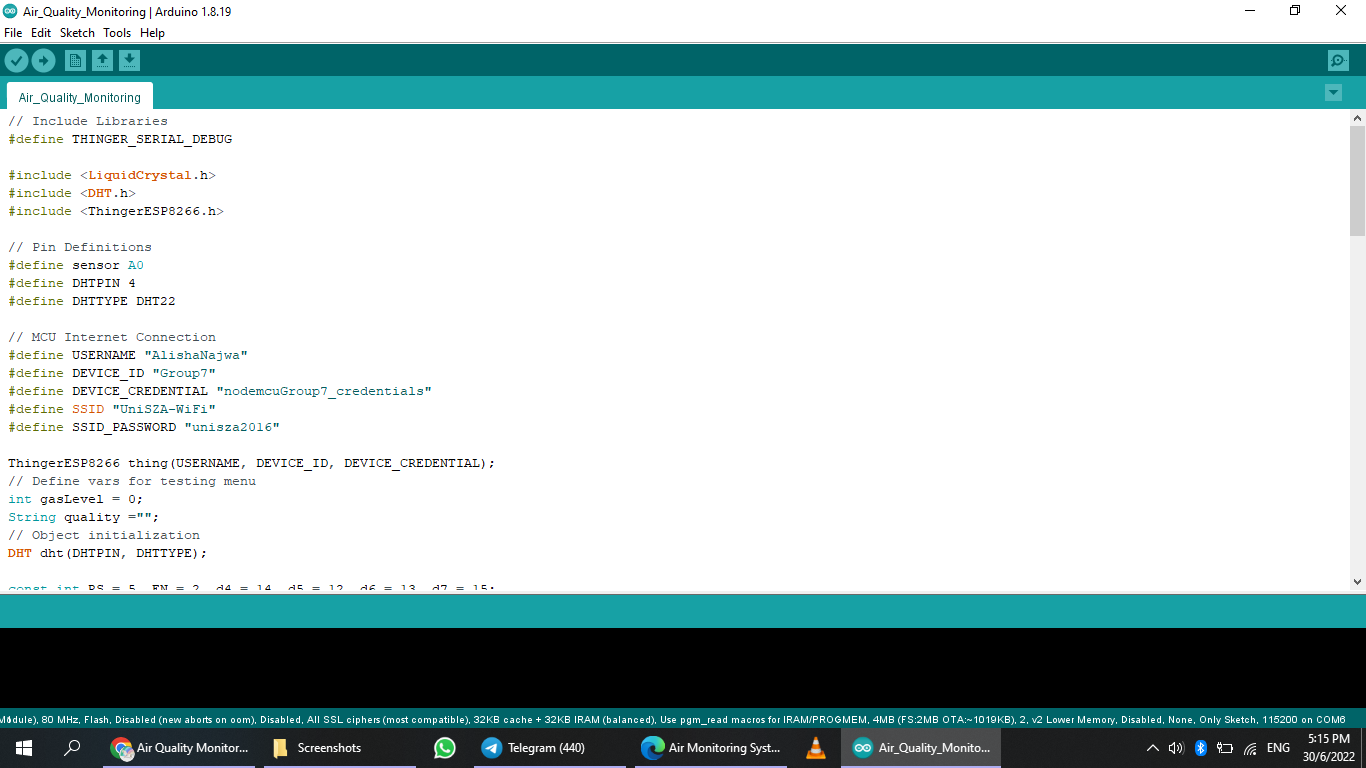Click the "// MCU Internet Connection" comment
Screen dimensions: 1366x768
pos(112,337)
